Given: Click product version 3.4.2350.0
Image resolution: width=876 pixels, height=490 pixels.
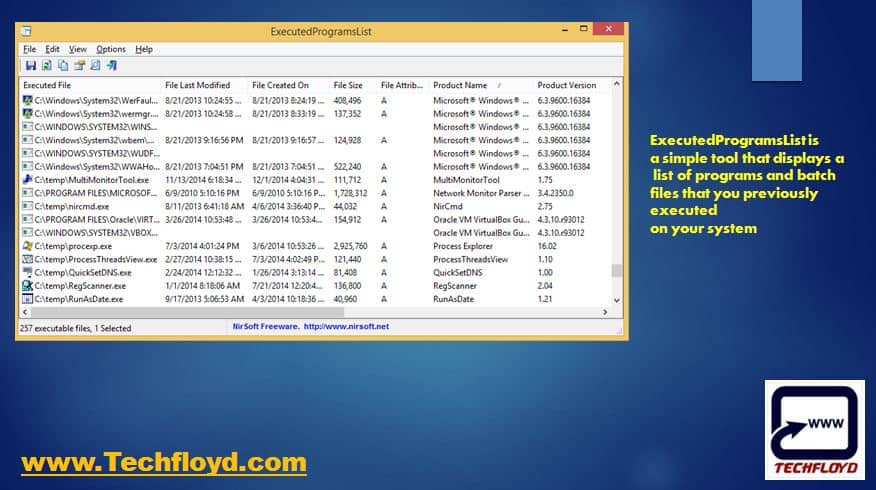Looking at the screenshot, I should click(555, 193).
